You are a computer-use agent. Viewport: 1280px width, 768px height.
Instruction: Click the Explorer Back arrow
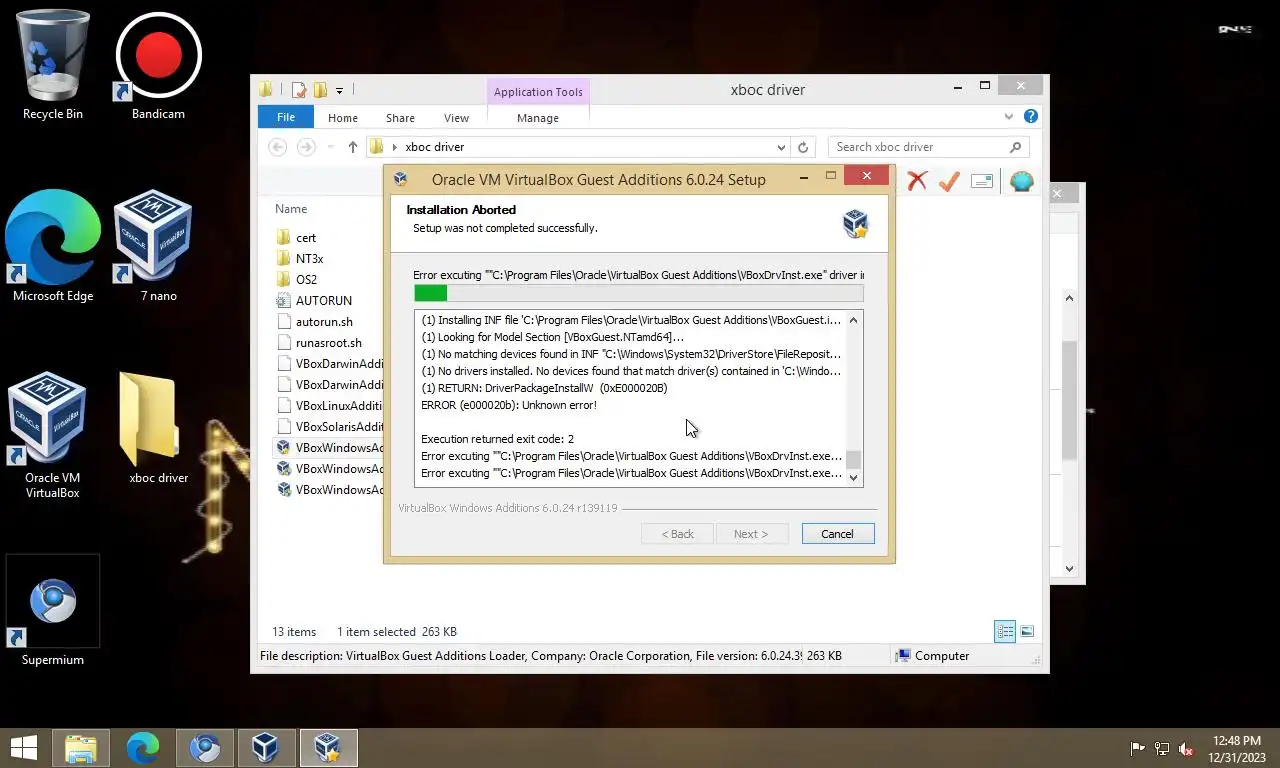coord(277,147)
